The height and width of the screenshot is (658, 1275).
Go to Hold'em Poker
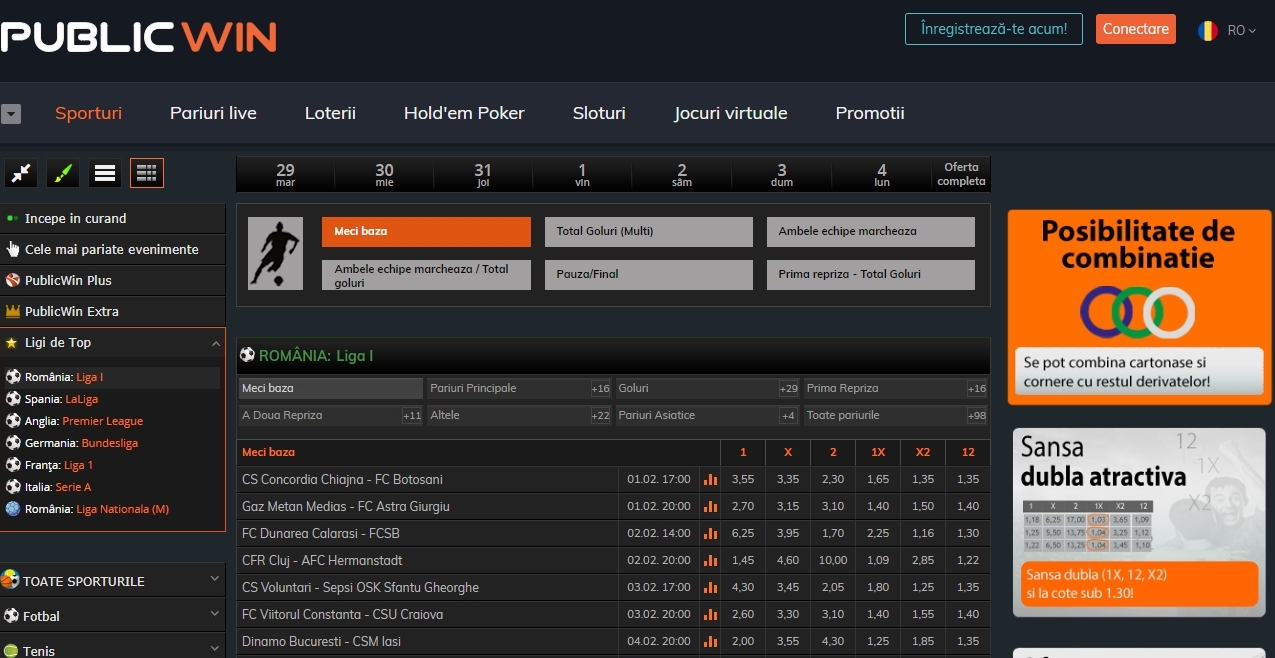pos(464,113)
